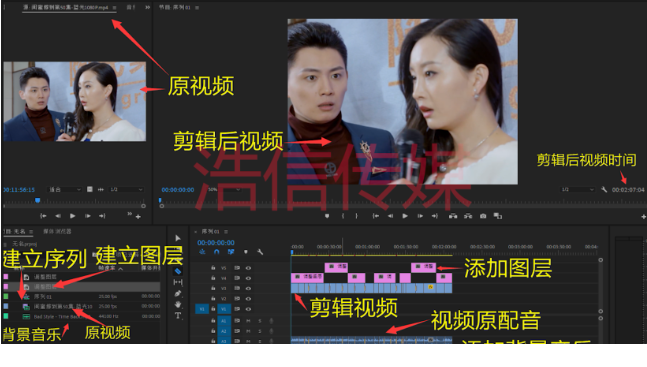Toggle V5 track visibility eye

tap(248, 268)
